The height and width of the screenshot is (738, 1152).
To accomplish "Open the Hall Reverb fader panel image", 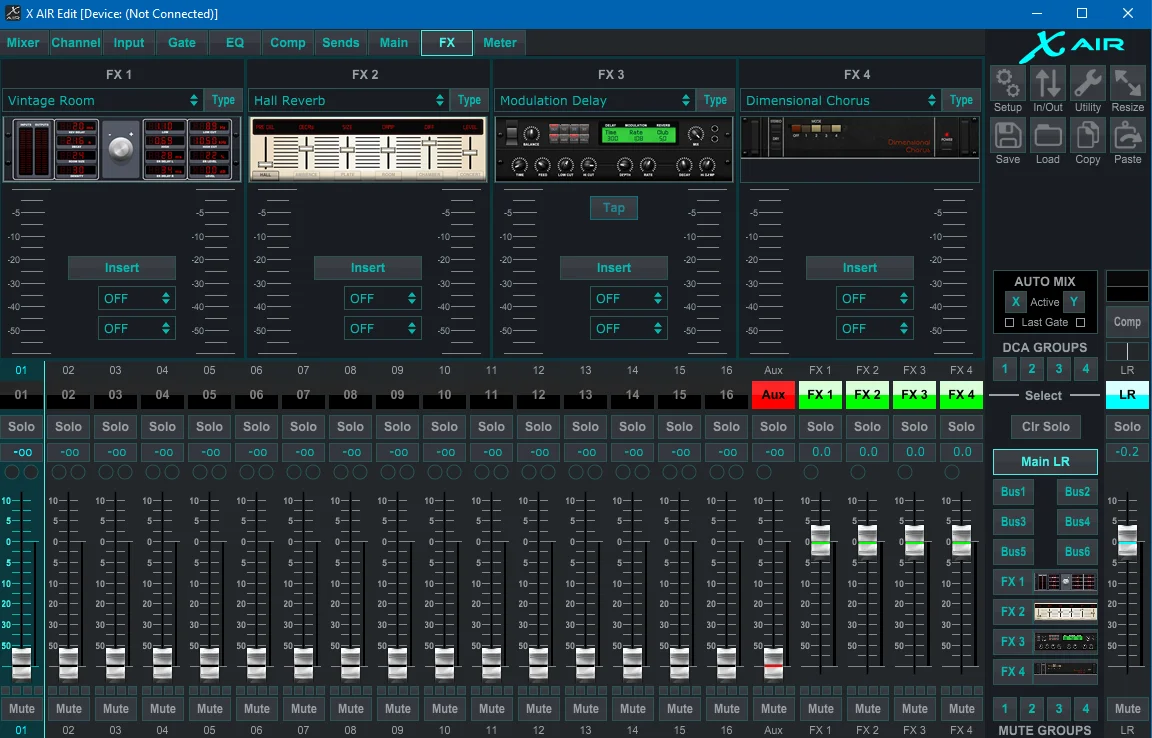I will [368, 148].
